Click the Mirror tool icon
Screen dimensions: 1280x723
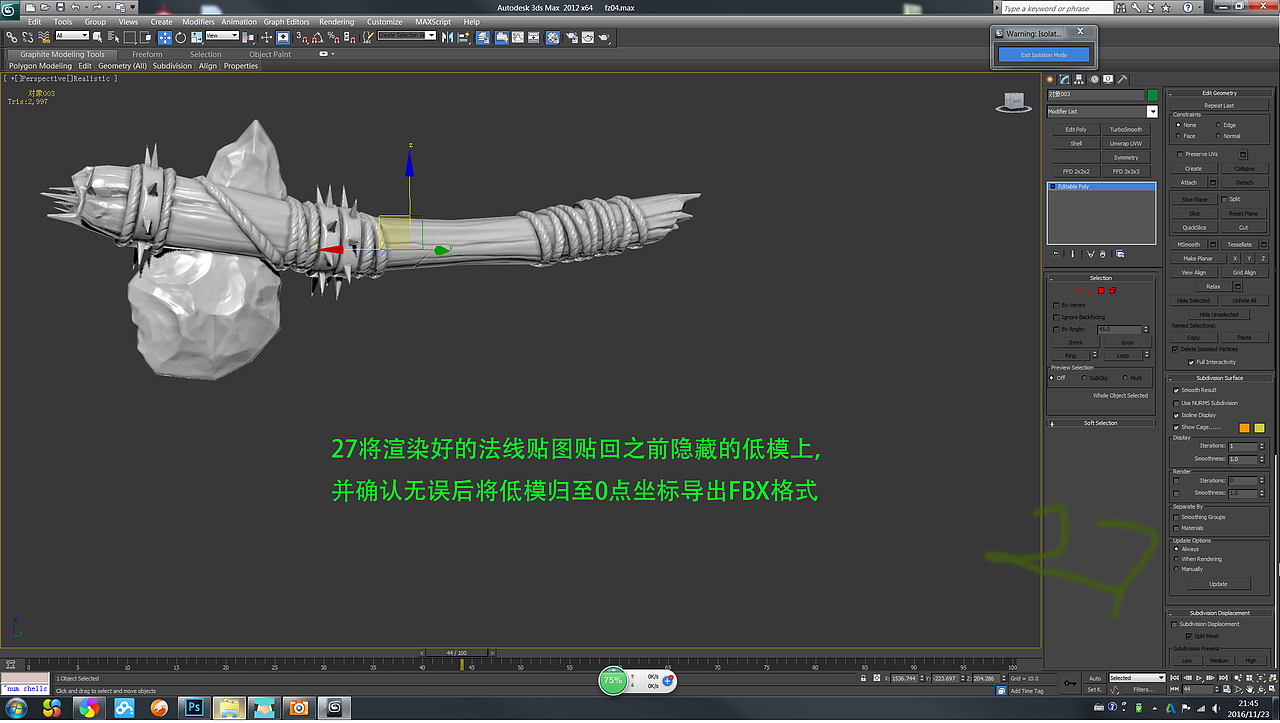pyautogui.click(x=447, y=38)
